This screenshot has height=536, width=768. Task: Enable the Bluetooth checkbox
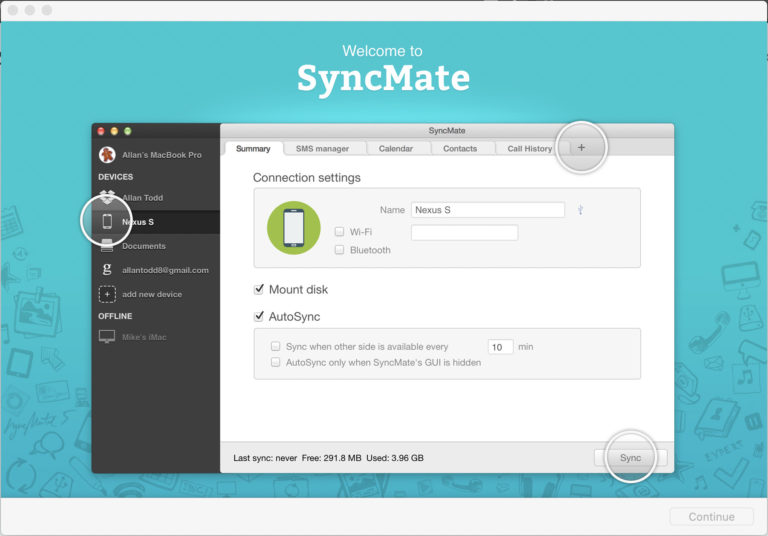pyautogui.click(x=340, y=250)
